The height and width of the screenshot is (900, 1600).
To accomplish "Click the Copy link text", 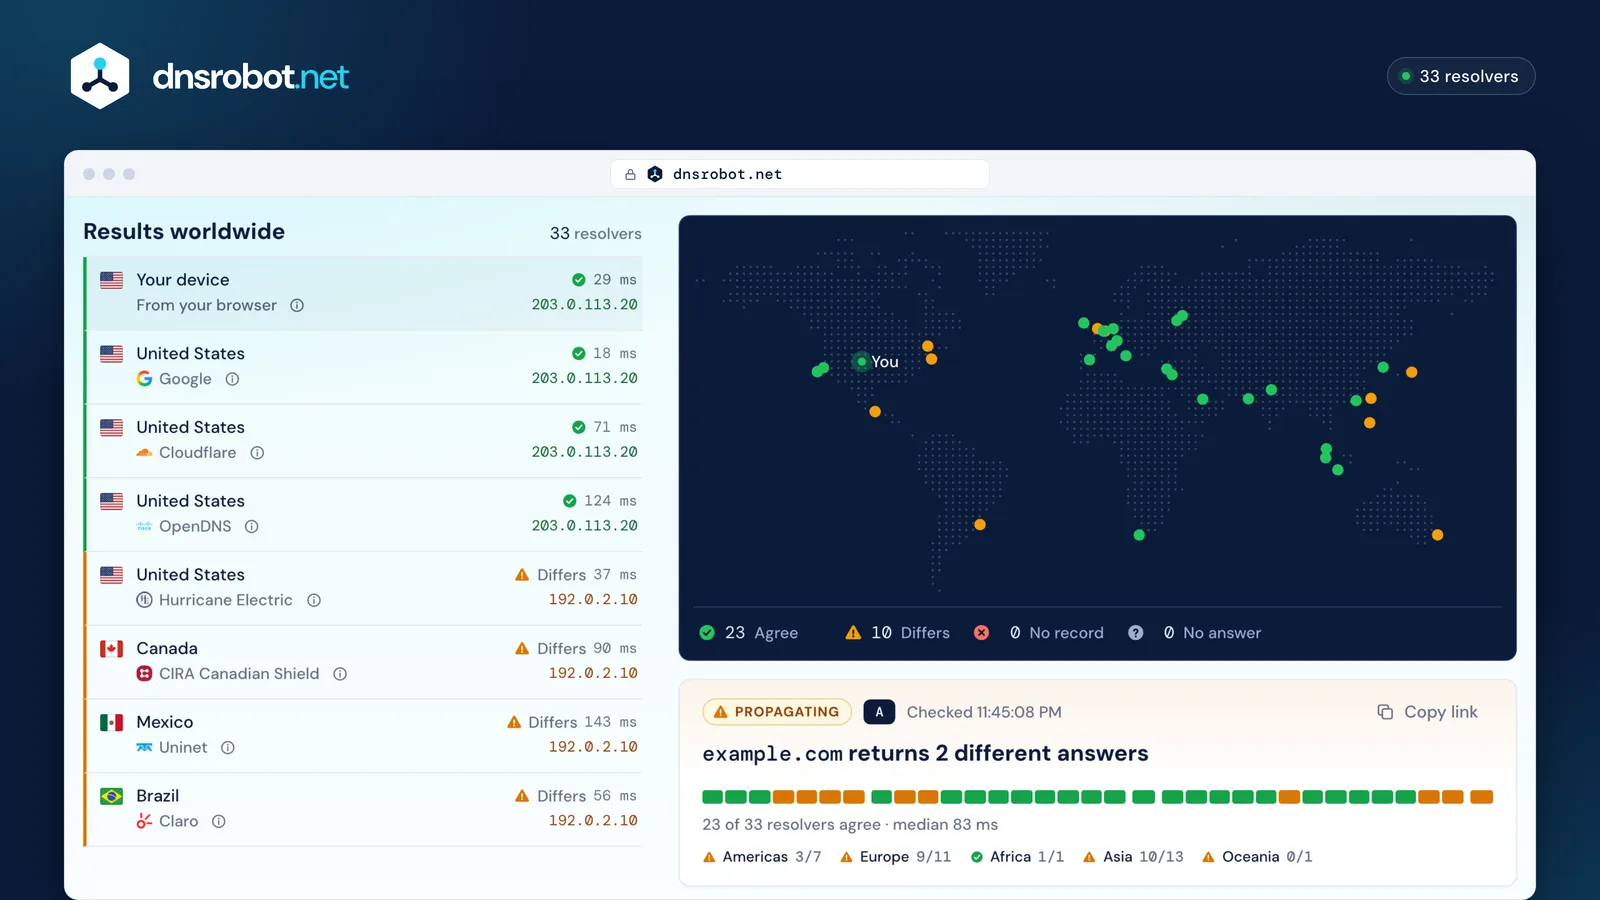I will (1440, 712).
